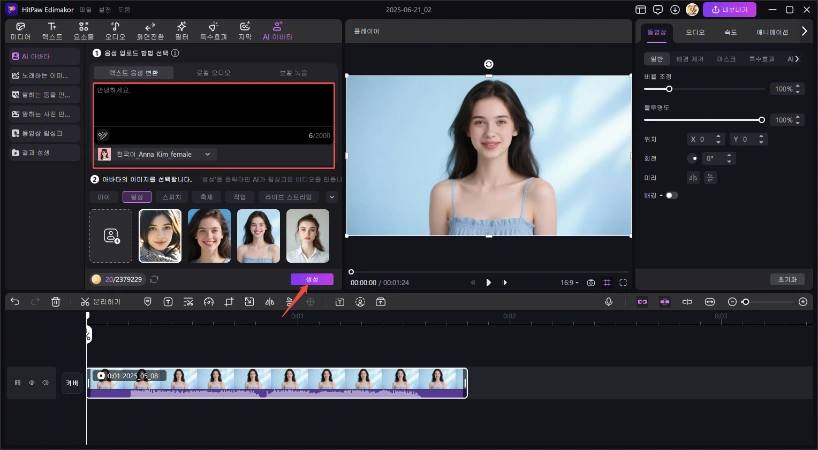Select the 일상 avatar category tag

point(137,197)
